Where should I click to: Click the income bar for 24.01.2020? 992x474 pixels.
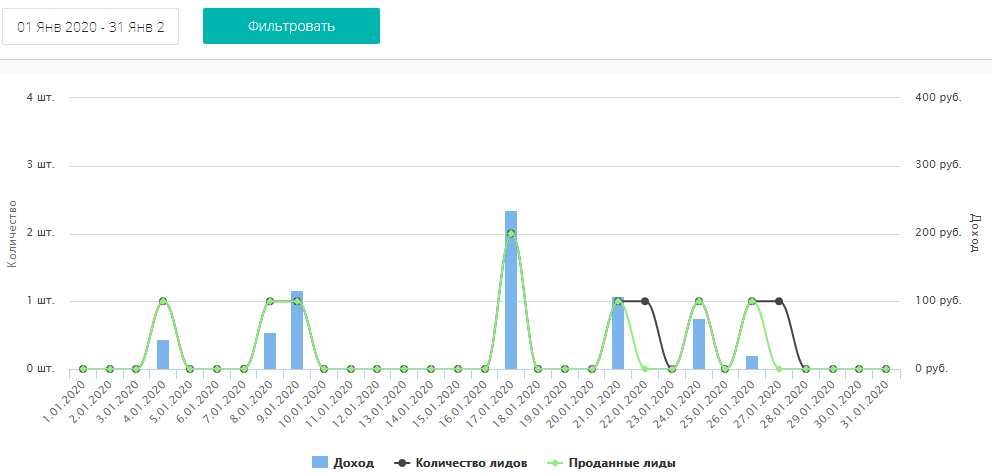(699, 345)
